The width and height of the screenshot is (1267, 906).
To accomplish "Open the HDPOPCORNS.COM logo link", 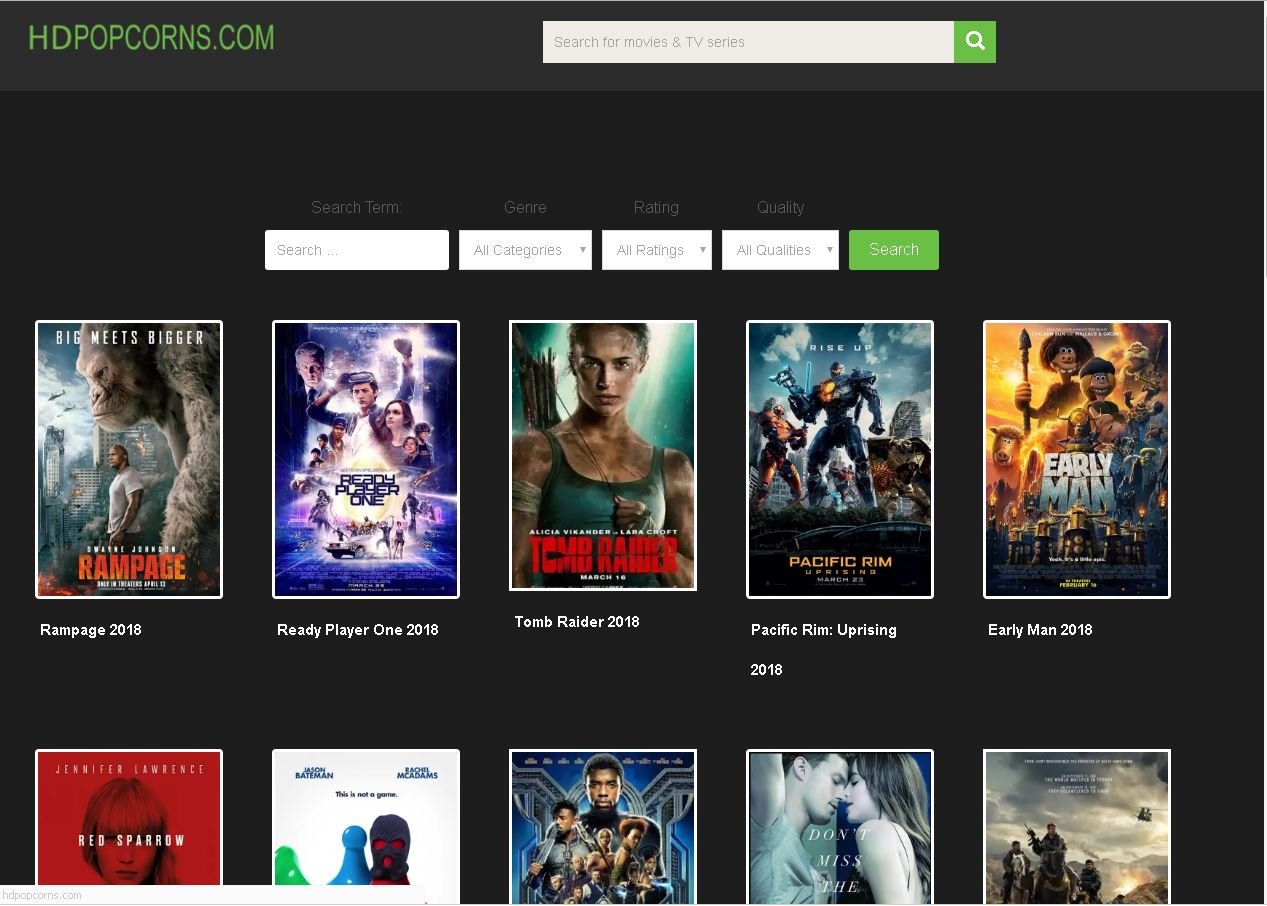I will [151, 38].
